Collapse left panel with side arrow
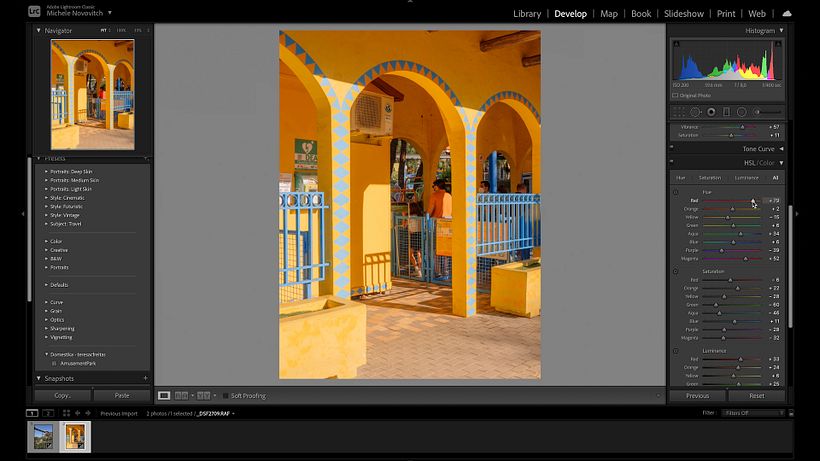 click(23, 213)
